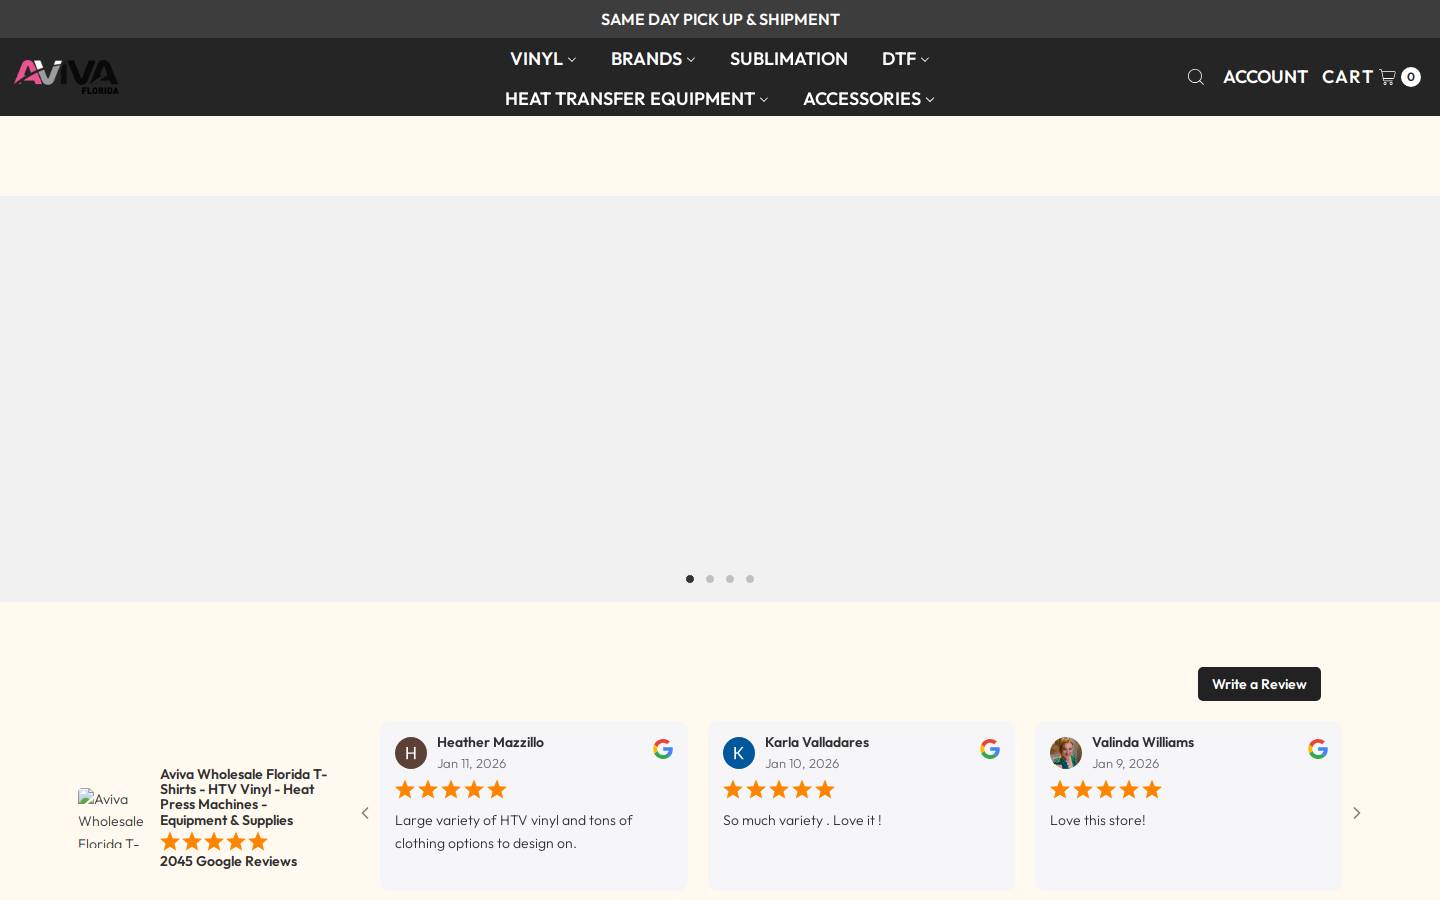The width and height of the screenshot is (1440, 900).
Task: Open the search magnifier icon
Action: [1195, 77]
